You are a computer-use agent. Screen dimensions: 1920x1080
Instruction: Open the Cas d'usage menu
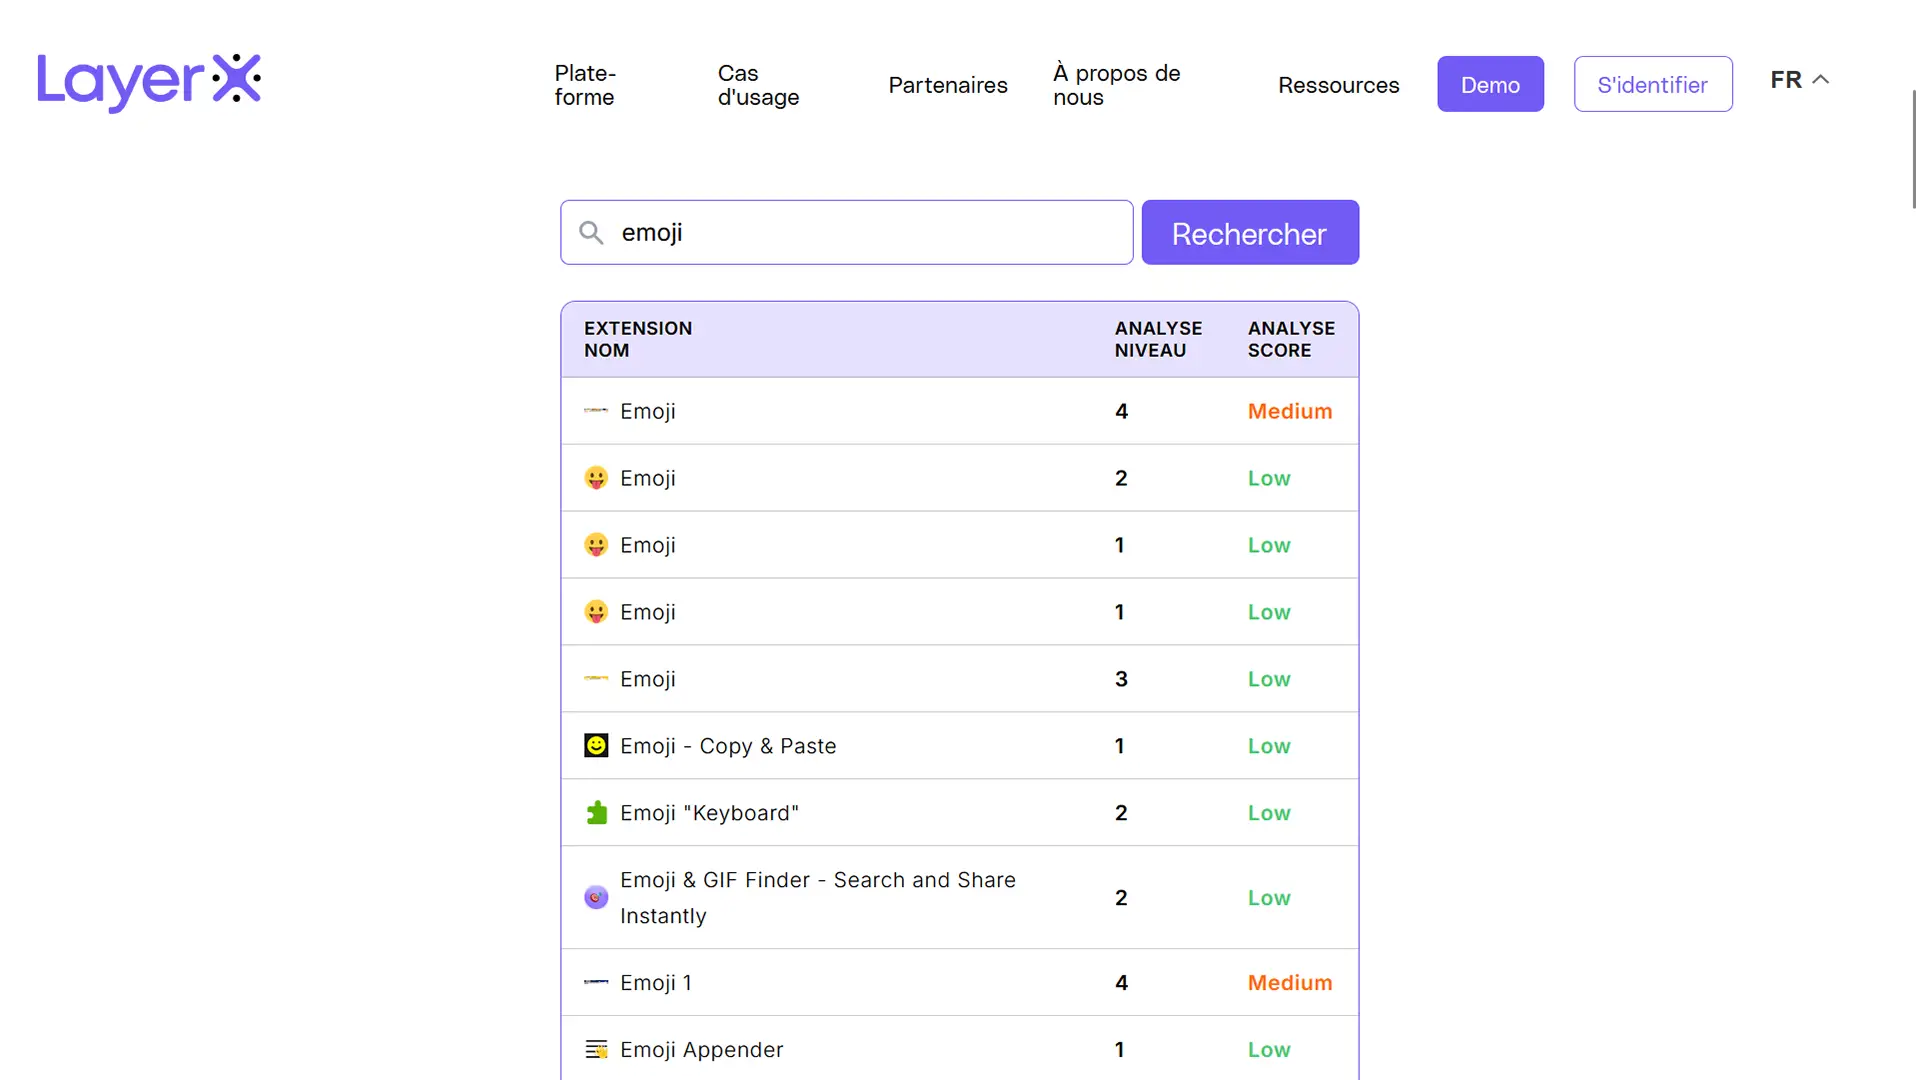click(x=758, y=85)
